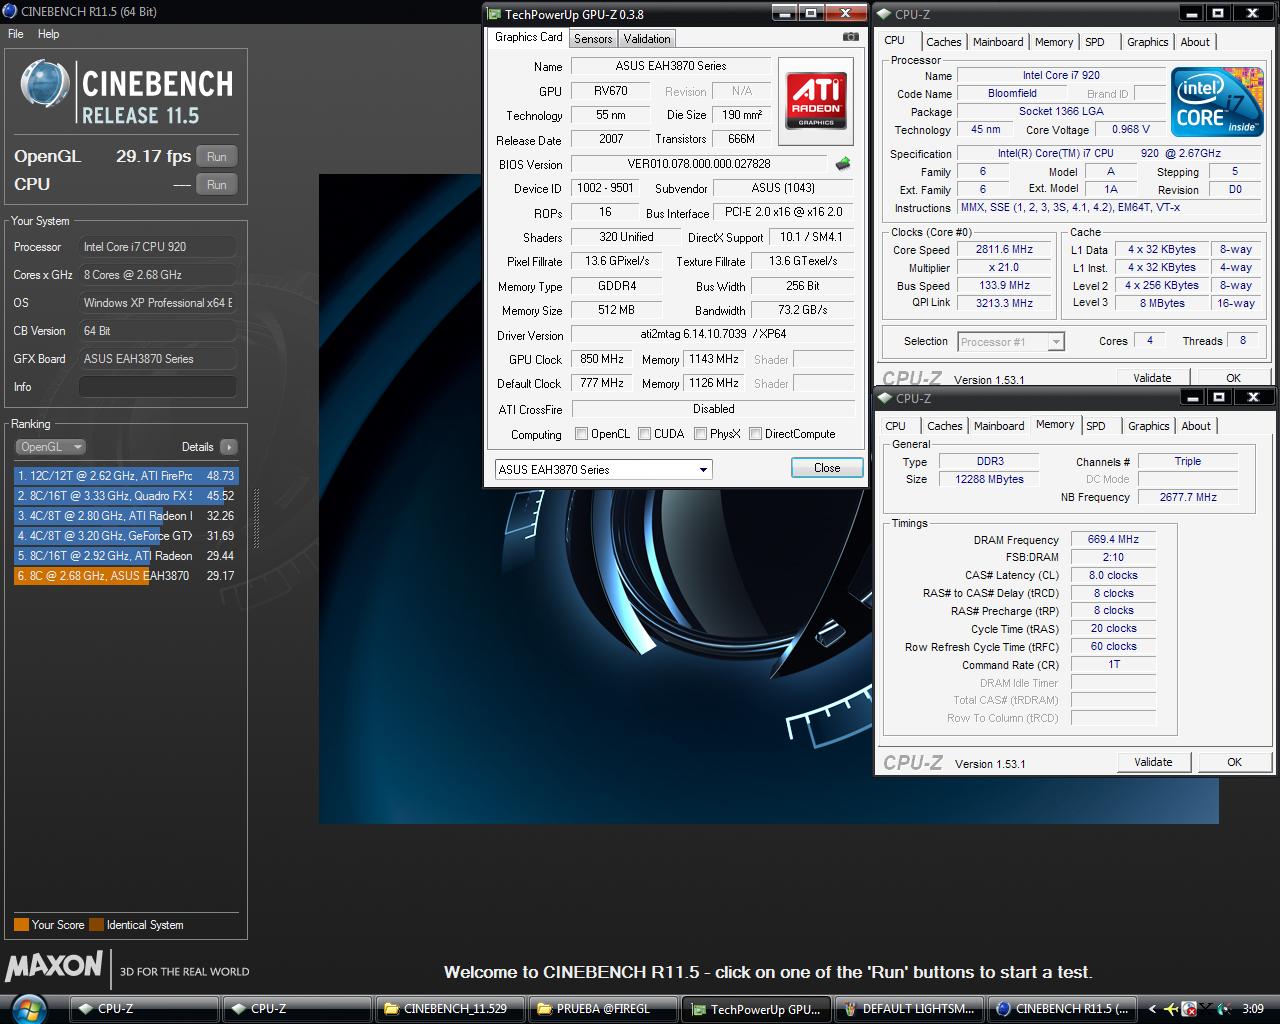The width and height of the screenshot is (1280, 1024).
Task: Open Mainboard tab in the CPU-Z processor window
Action: coord(998,42)
